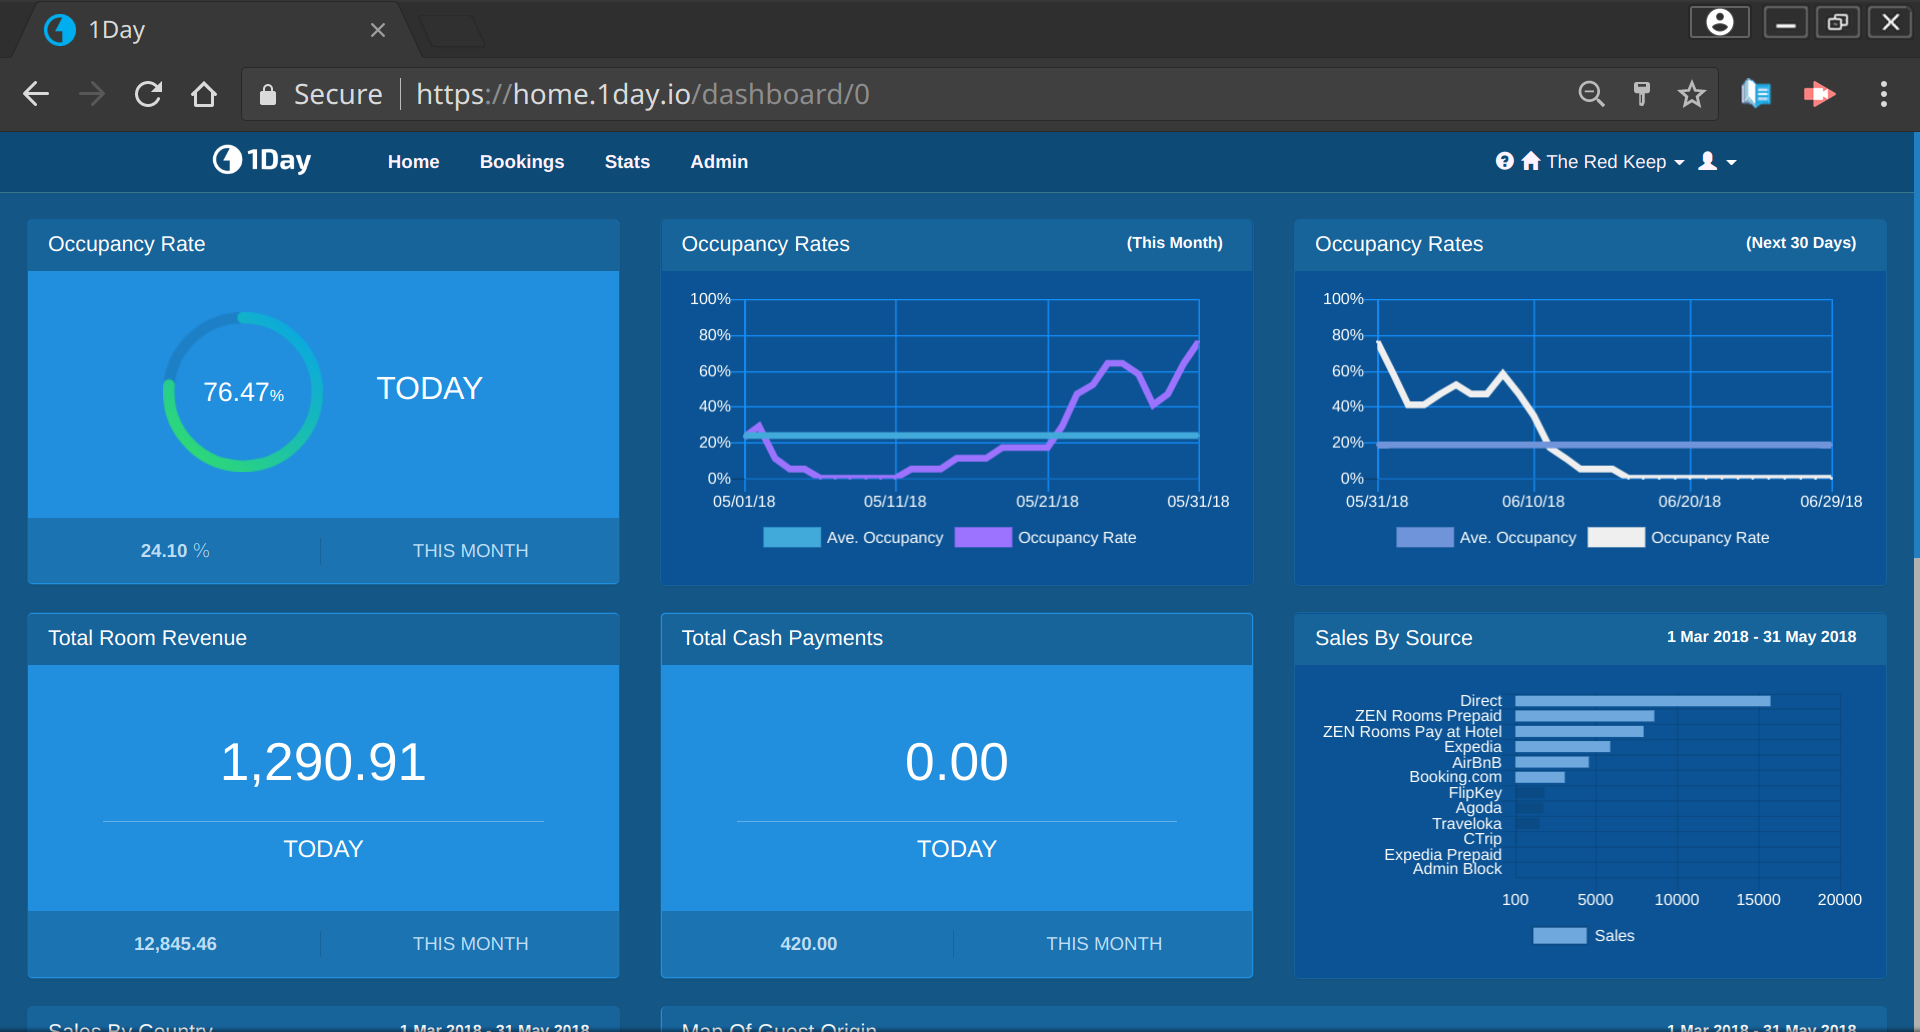
Task: Switch to the Bookings section
Action: click(x=522, y=161)
